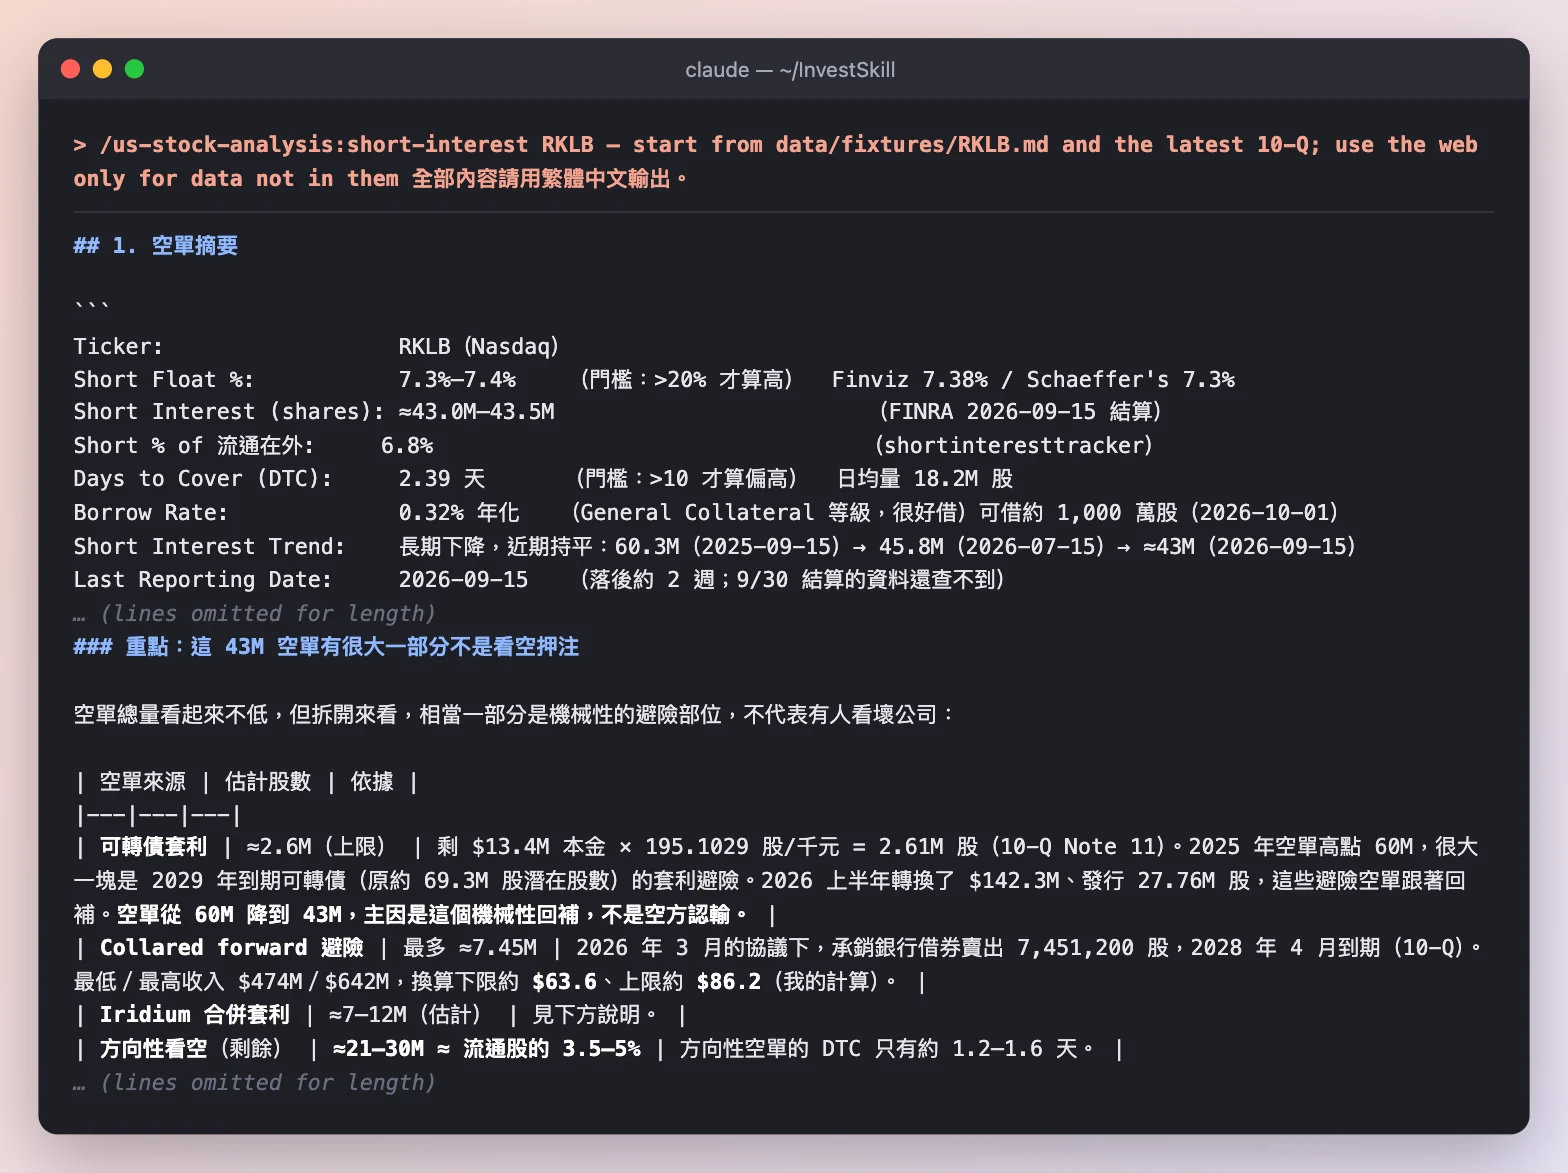This screenshot has width=1568, height=1173.
Task: Click the bold price "$63.6"
Action: pos(564,982)
